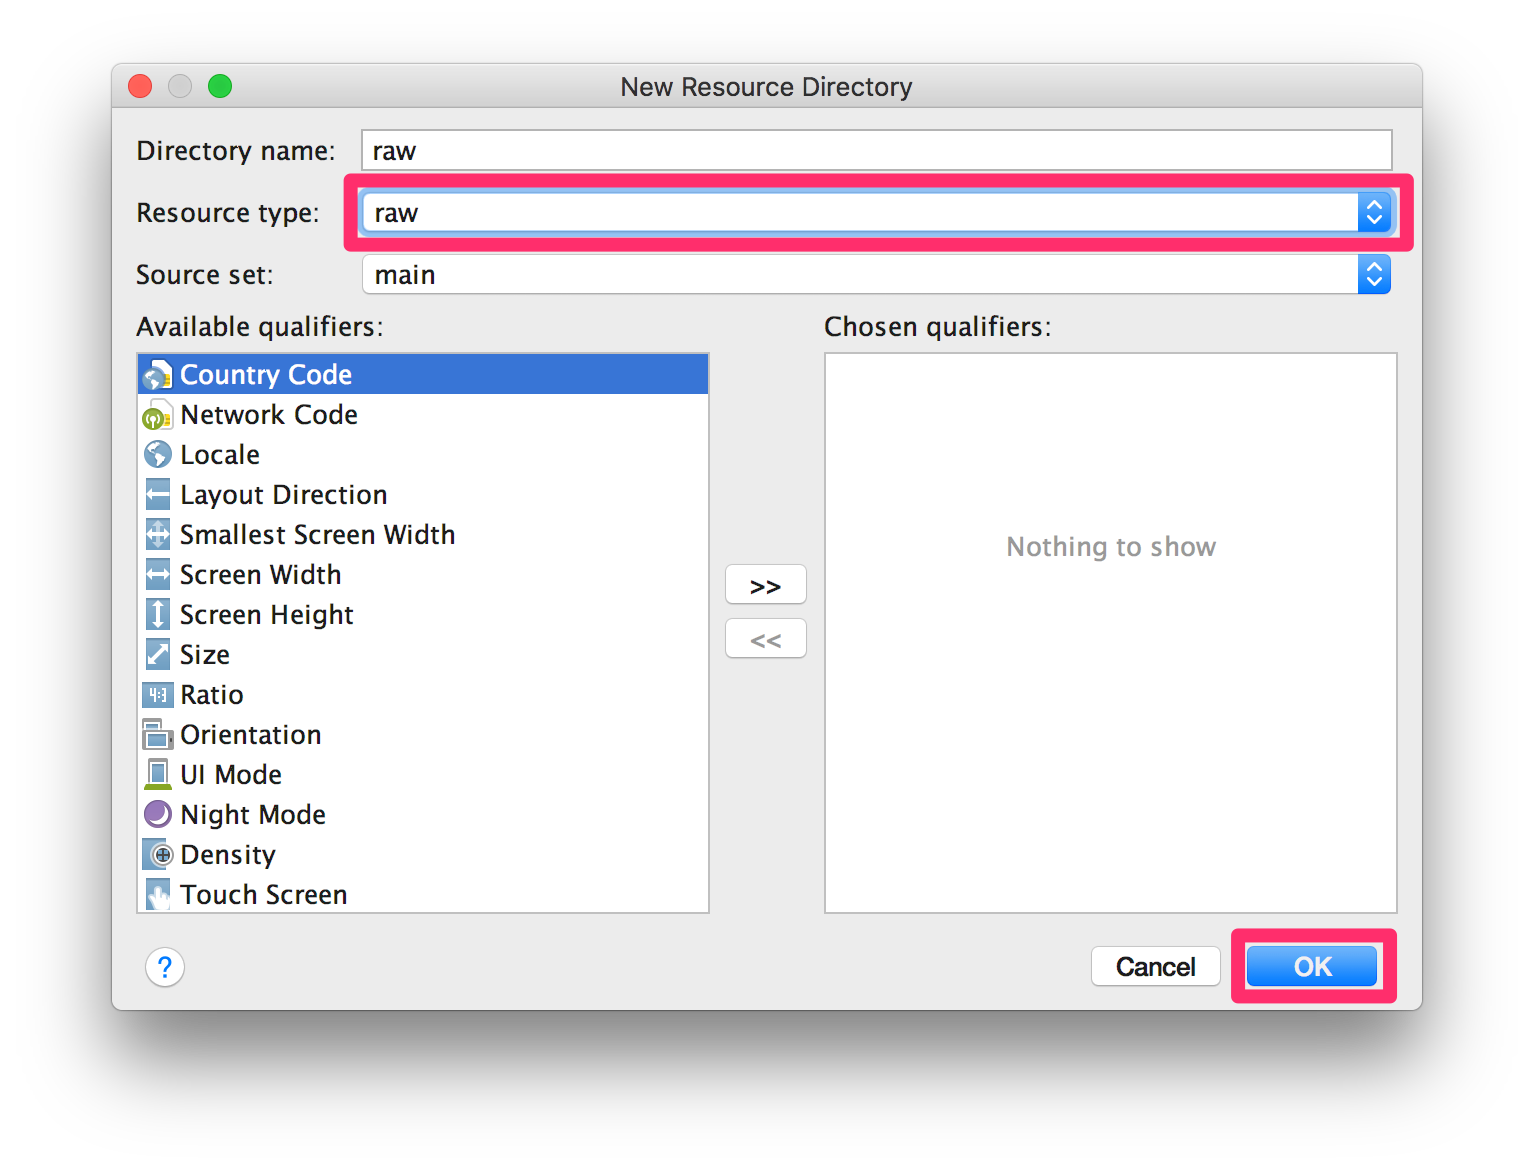Viewport: 1534px width, 1170px height.
Task: Click the Touch Screen hand icon
Action: point(157,894)
